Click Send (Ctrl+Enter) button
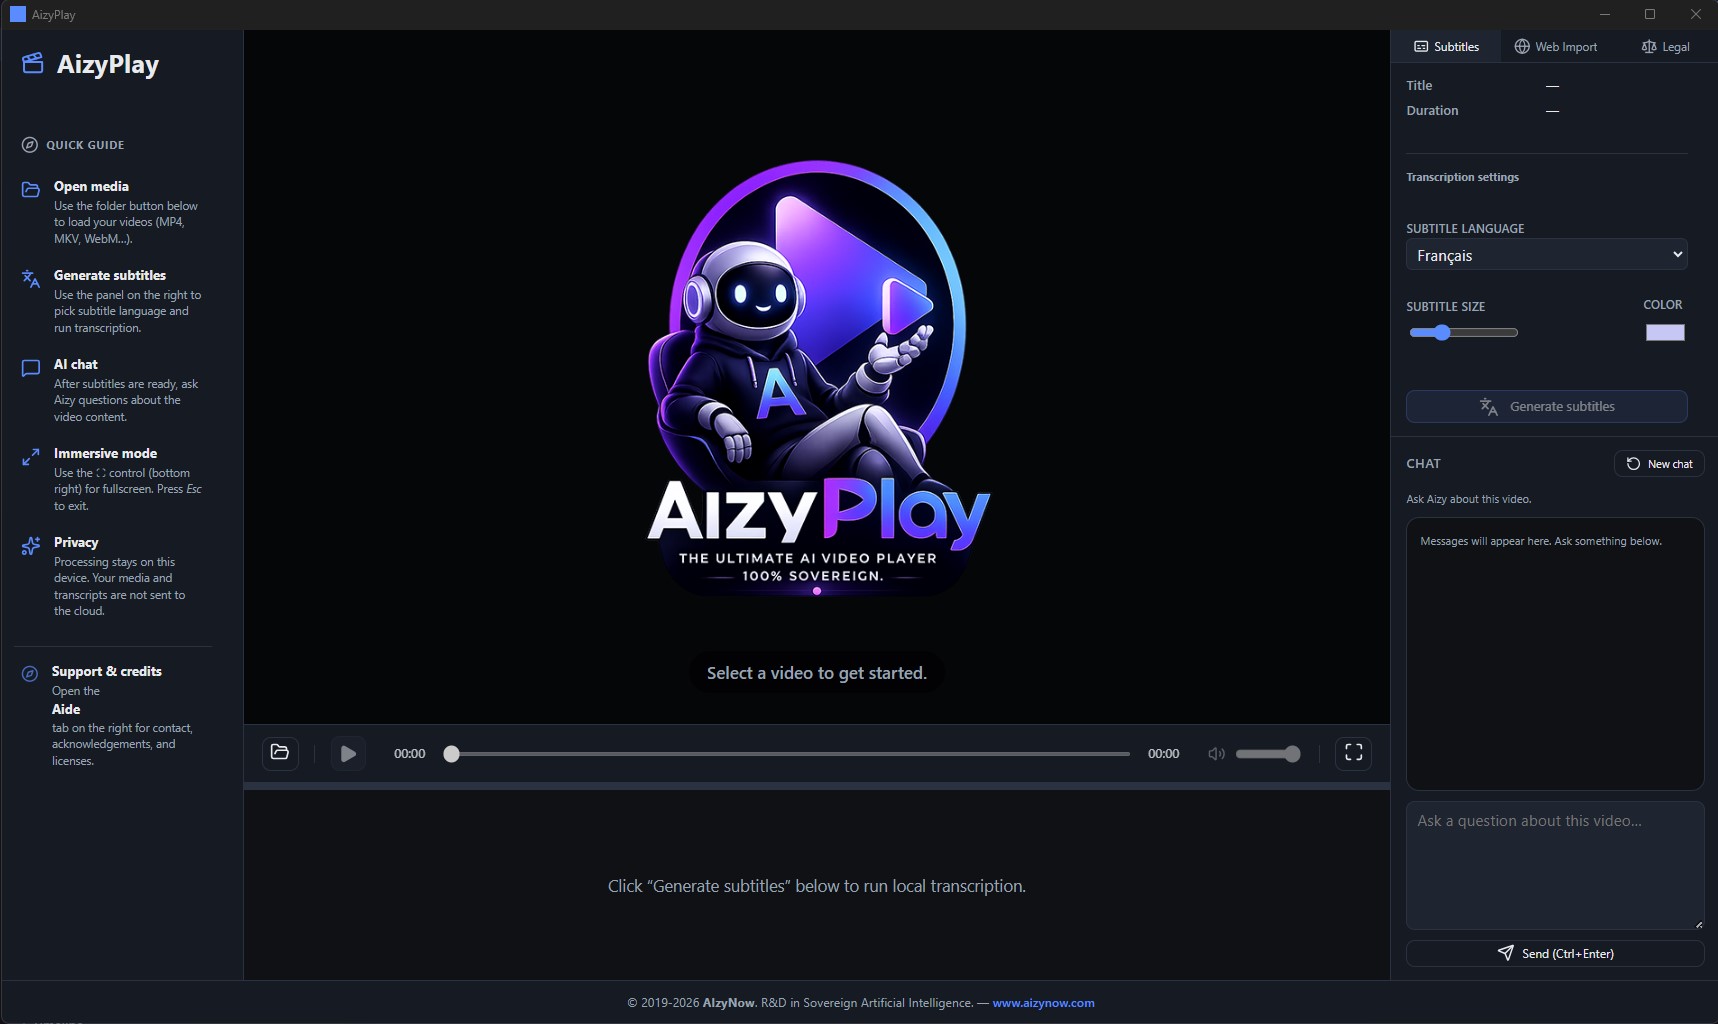The height and width of the screenshot is (1024, 1718). click(x=1555, y=953)
